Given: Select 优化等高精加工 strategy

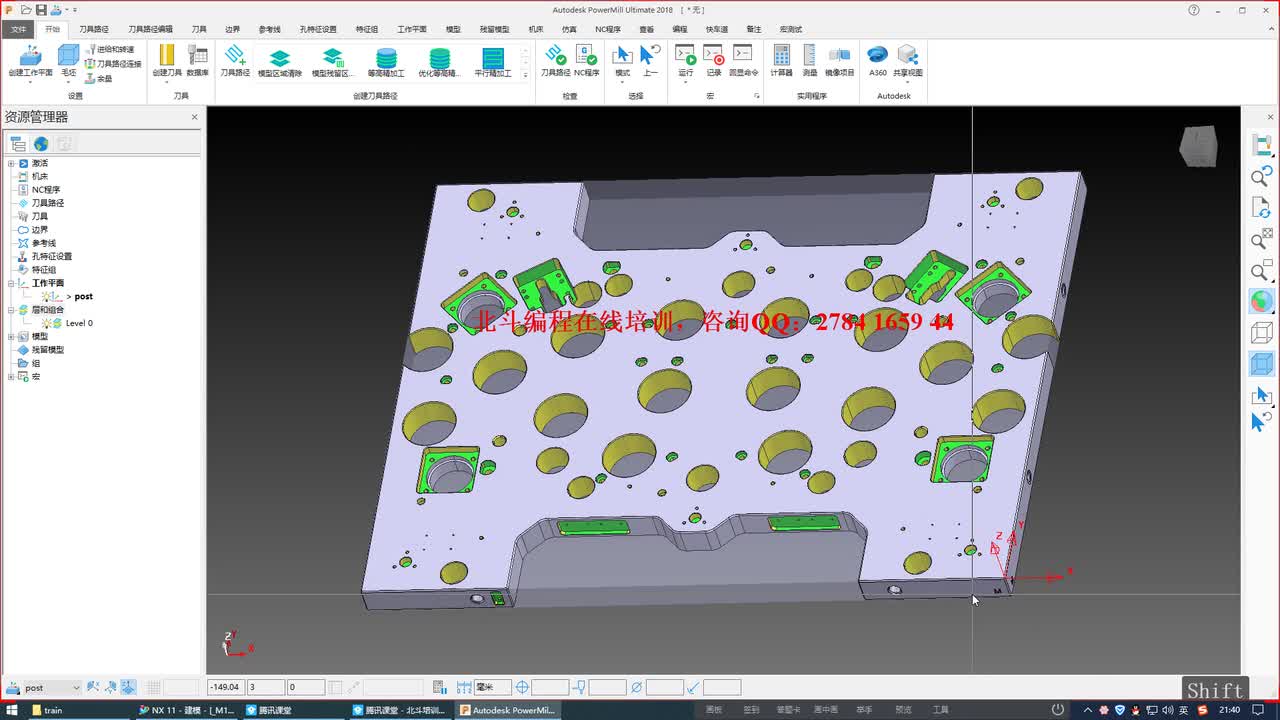Looking at the screenshot, I should pyautogui.click(x=439, y=62).
